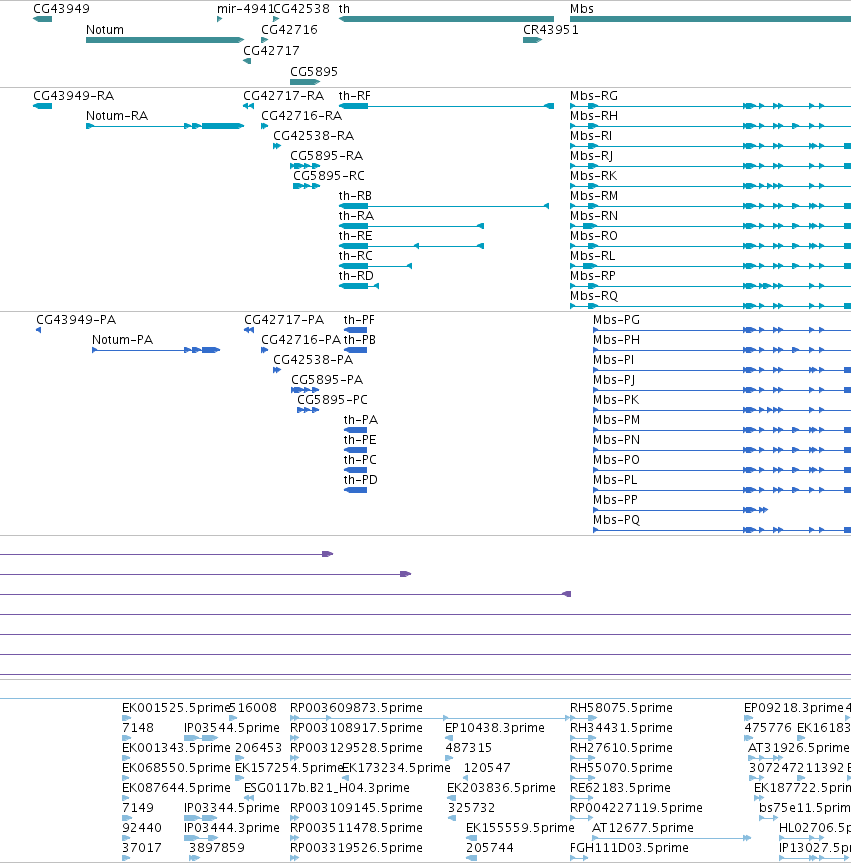Select the th-RA transcript label
Viewport: 851px width, 863px height.
point(356,216)
